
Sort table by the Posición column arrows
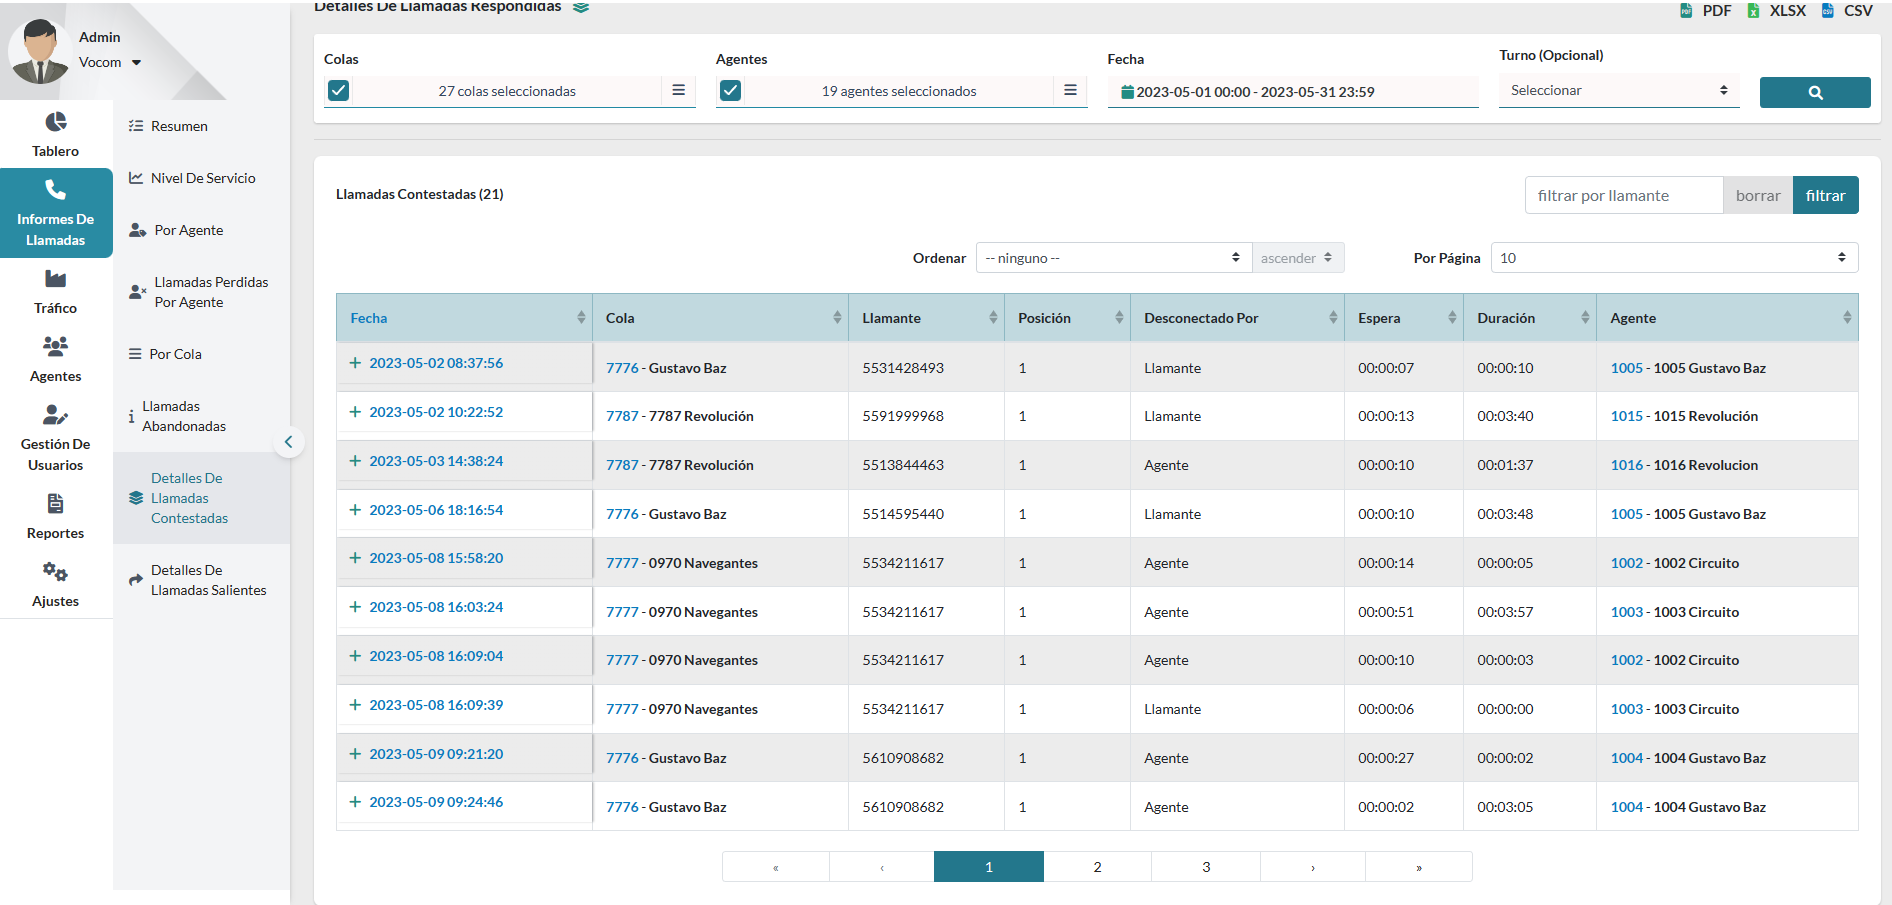point(1119,318)
